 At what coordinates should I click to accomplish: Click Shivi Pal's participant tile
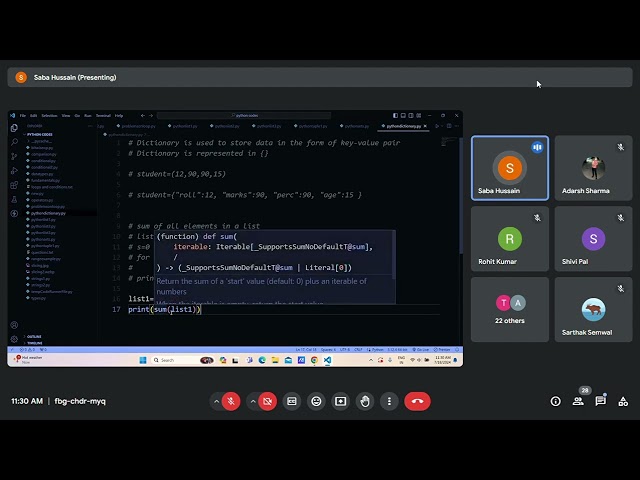click(x=593, y=239)
